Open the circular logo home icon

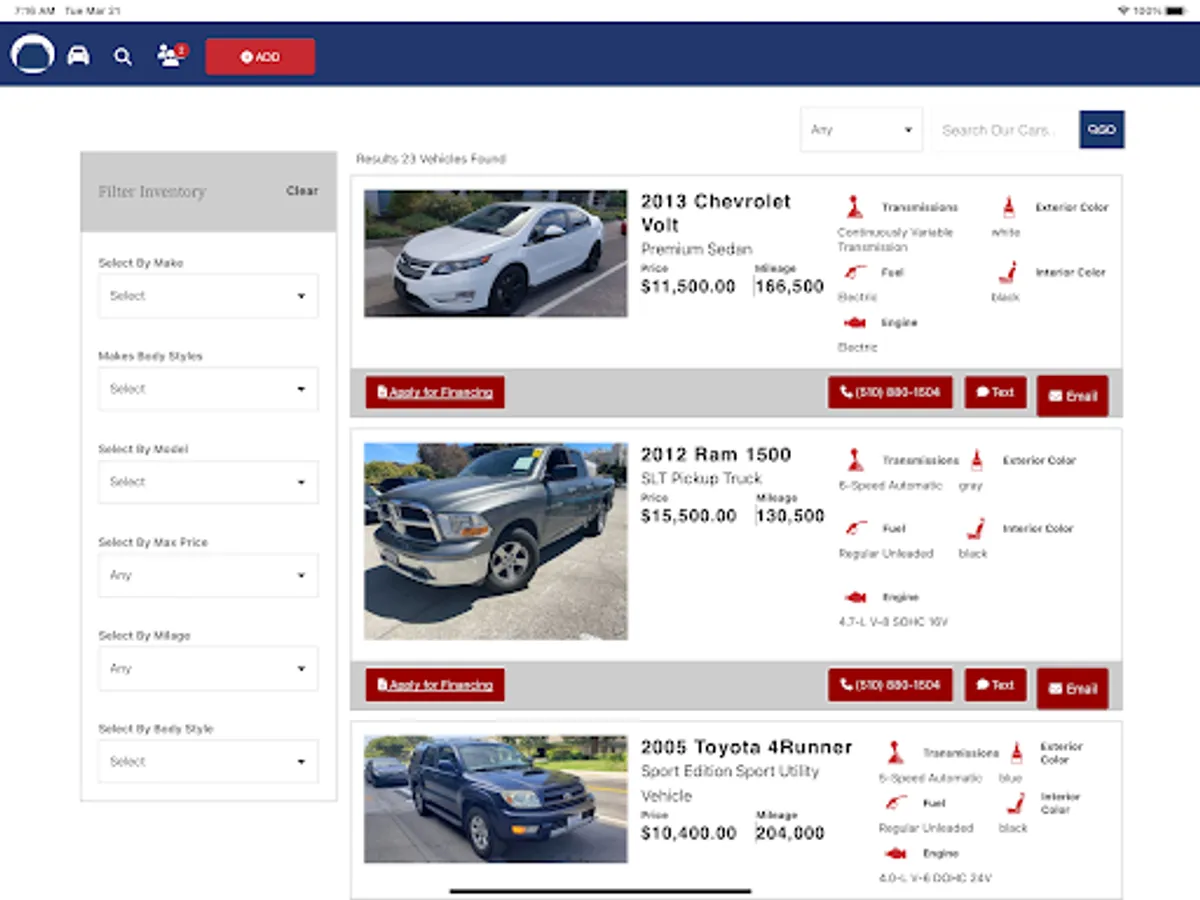(32, 53)
